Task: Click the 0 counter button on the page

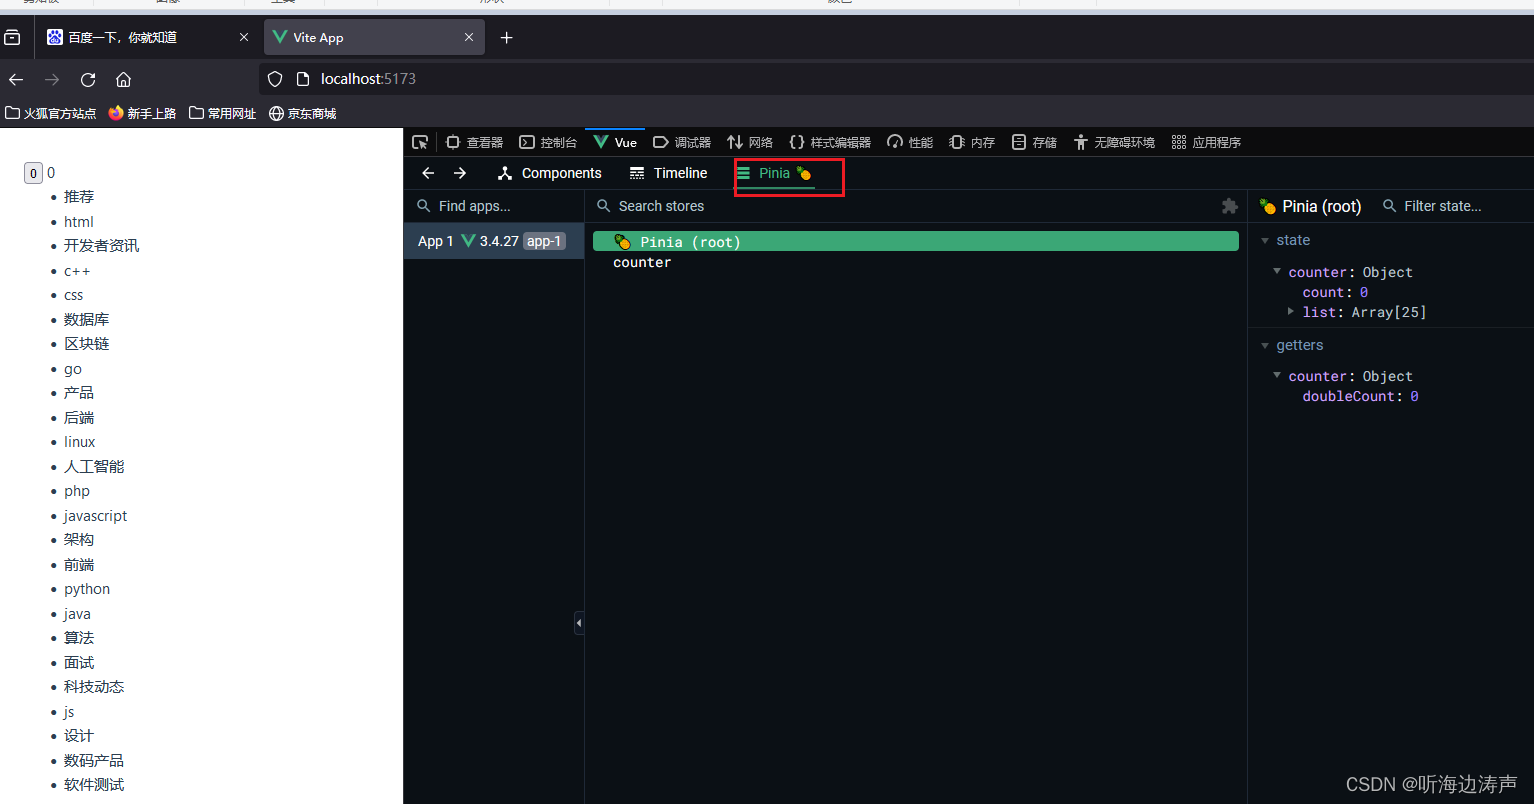Action: (x=33, y=173)
